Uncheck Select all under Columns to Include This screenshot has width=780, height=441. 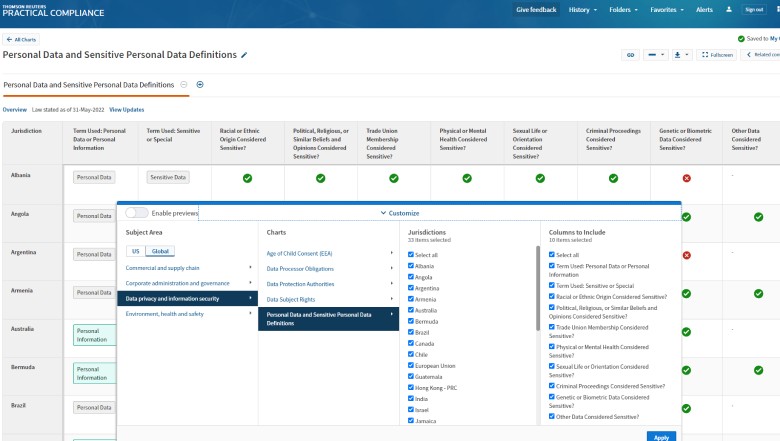[x=552, y=255]
